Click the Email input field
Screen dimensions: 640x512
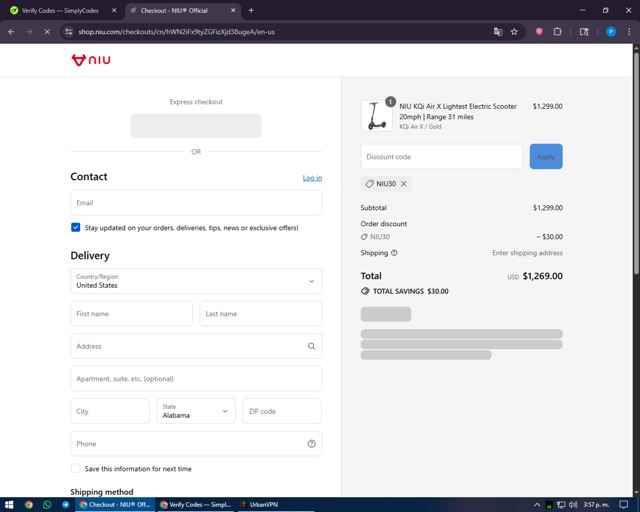[196, 203]
